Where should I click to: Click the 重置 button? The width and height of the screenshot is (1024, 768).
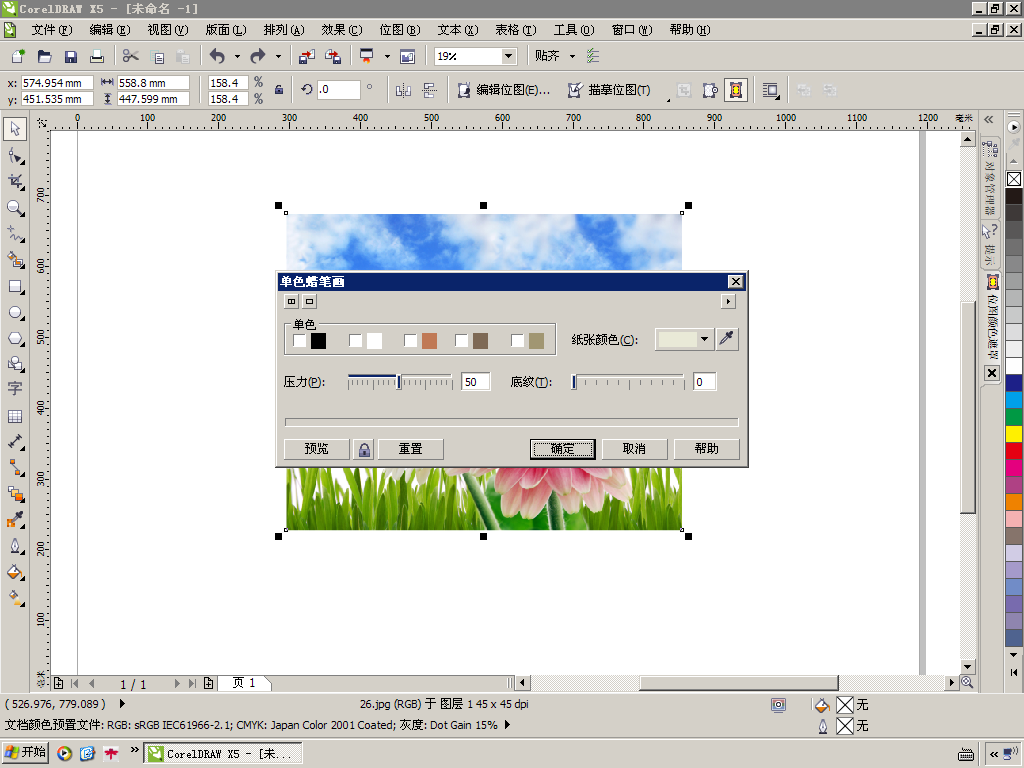coord(411,449)
